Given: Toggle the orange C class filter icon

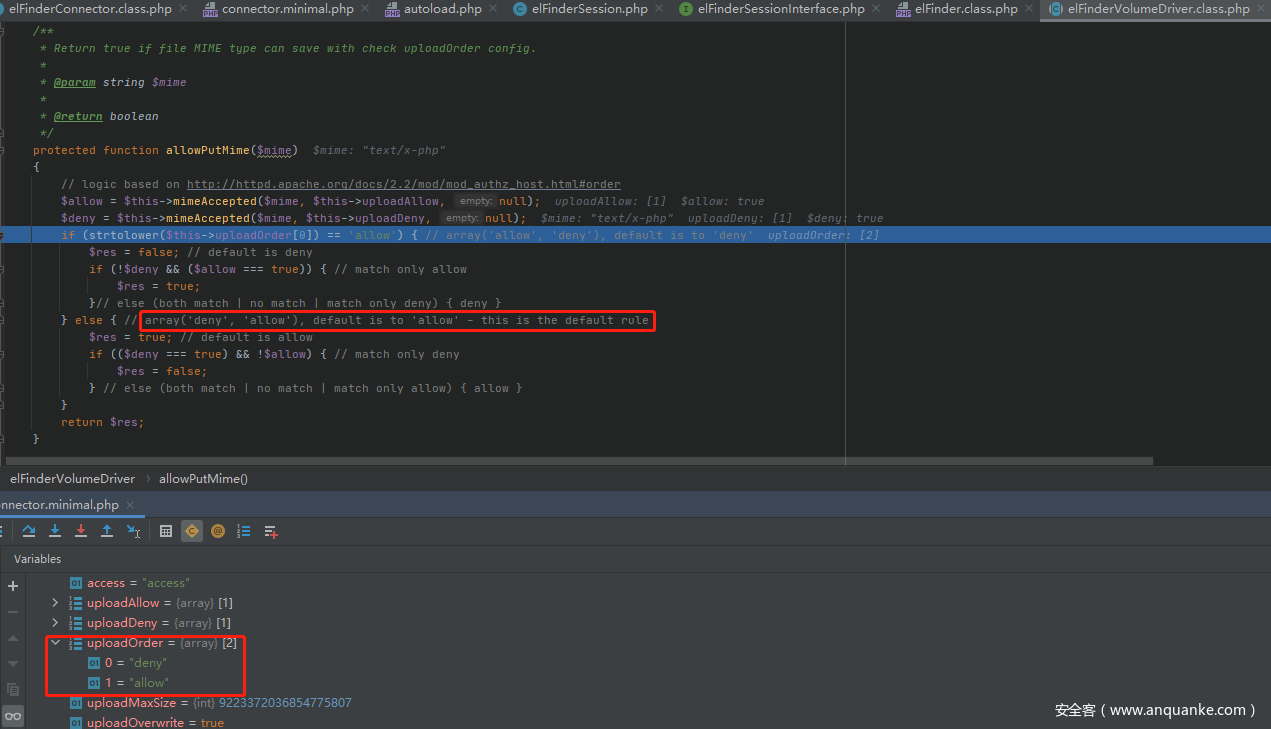Looking at the screenshot, I should [x=192, y=531].
